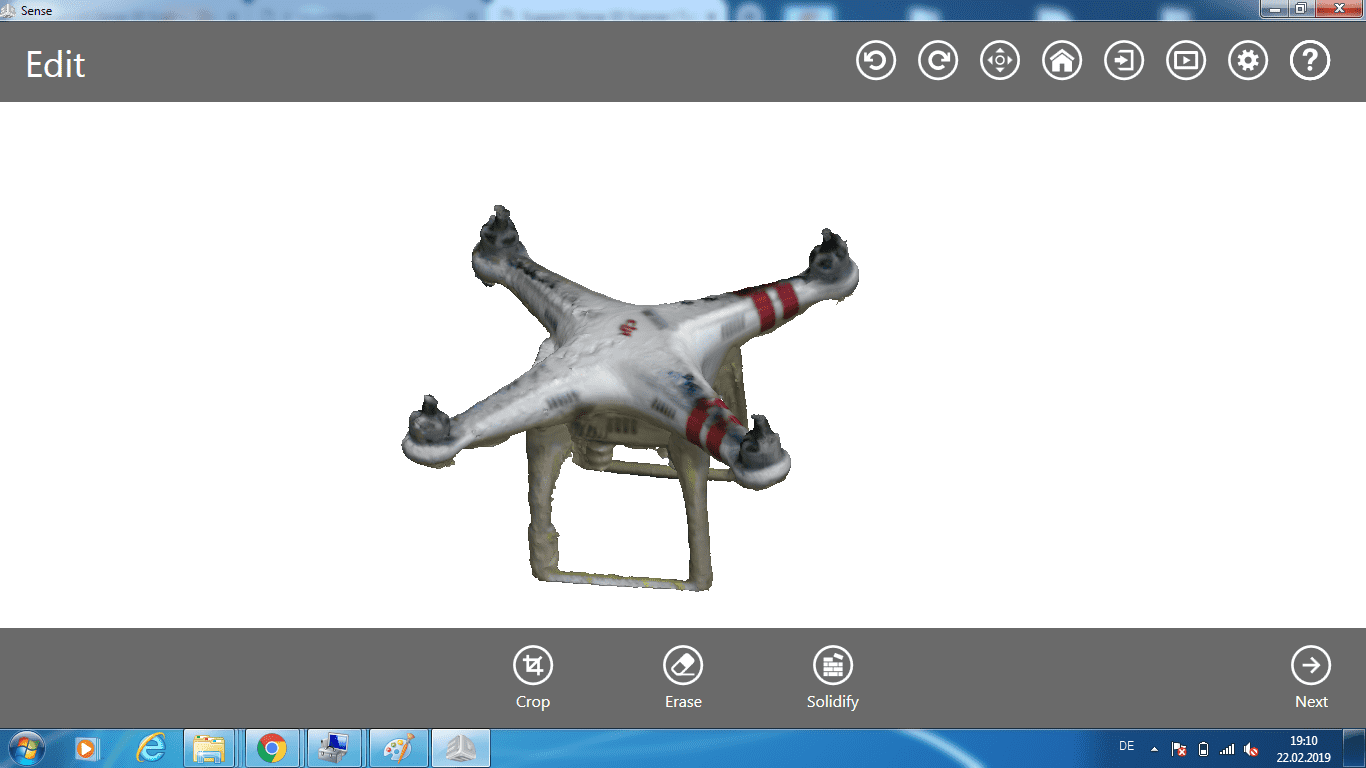Close the Sense window
This screenshot has height=768, width=1366.
click(1338, 8)
